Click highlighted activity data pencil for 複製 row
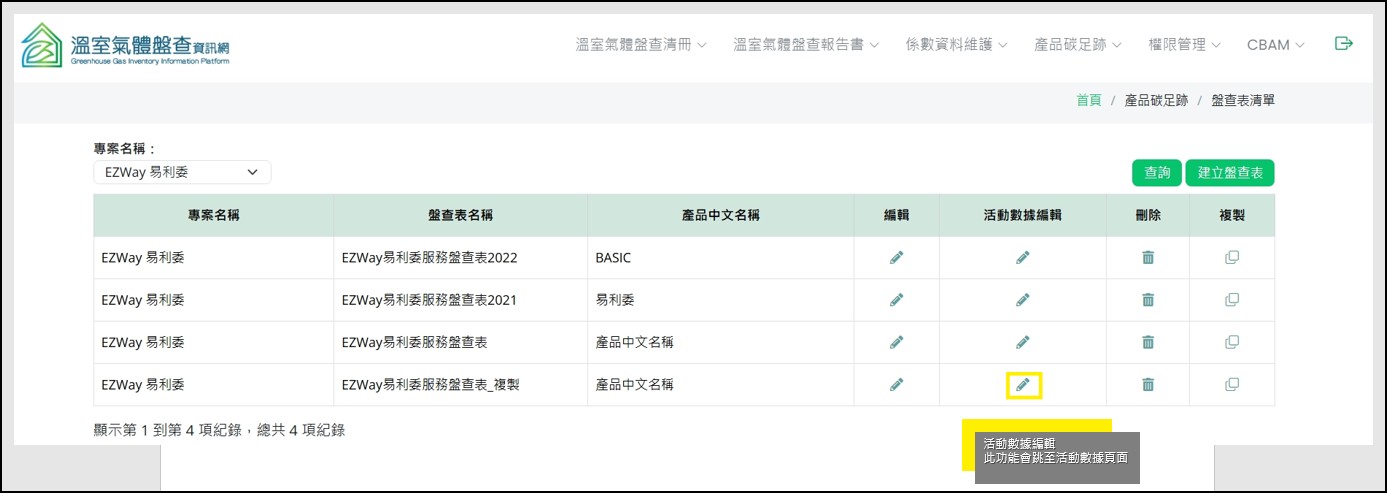This screenshot has height=493, width=1387. click(1023, 385)
